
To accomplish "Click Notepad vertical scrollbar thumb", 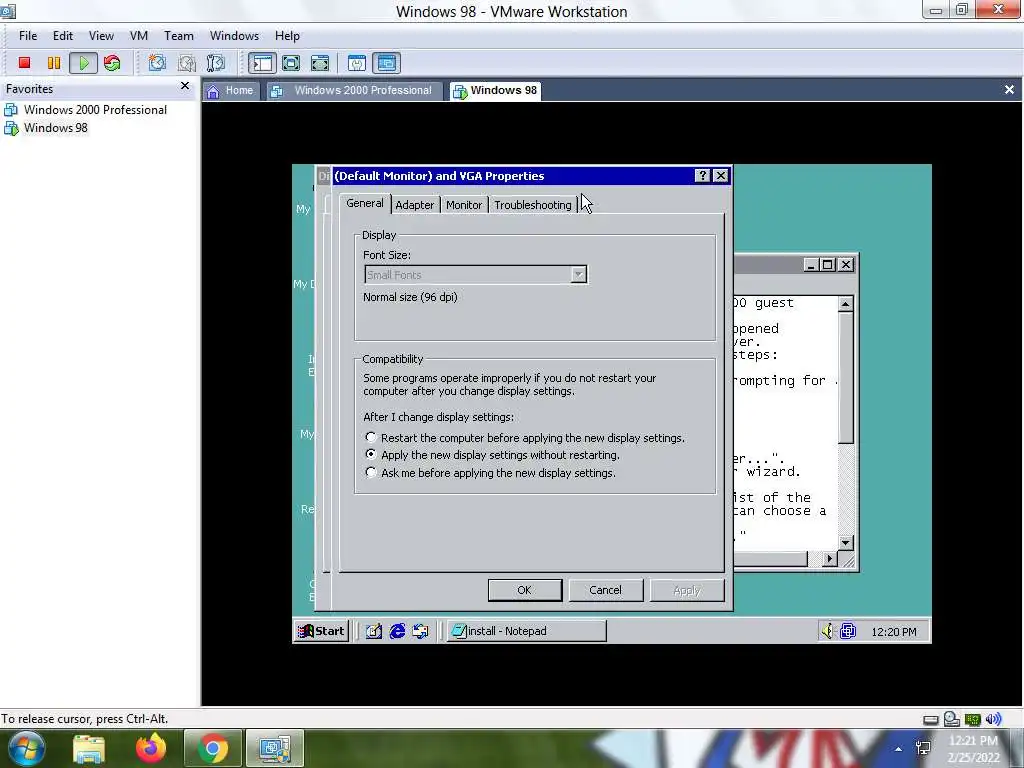I will (845, 378).
